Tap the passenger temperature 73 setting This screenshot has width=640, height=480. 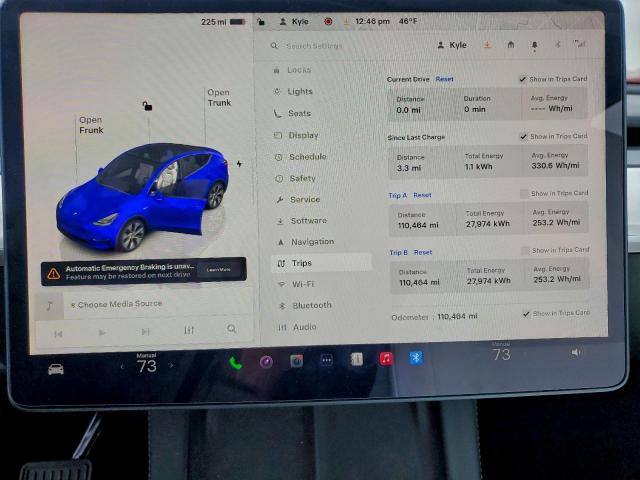(x=501, y=354)
